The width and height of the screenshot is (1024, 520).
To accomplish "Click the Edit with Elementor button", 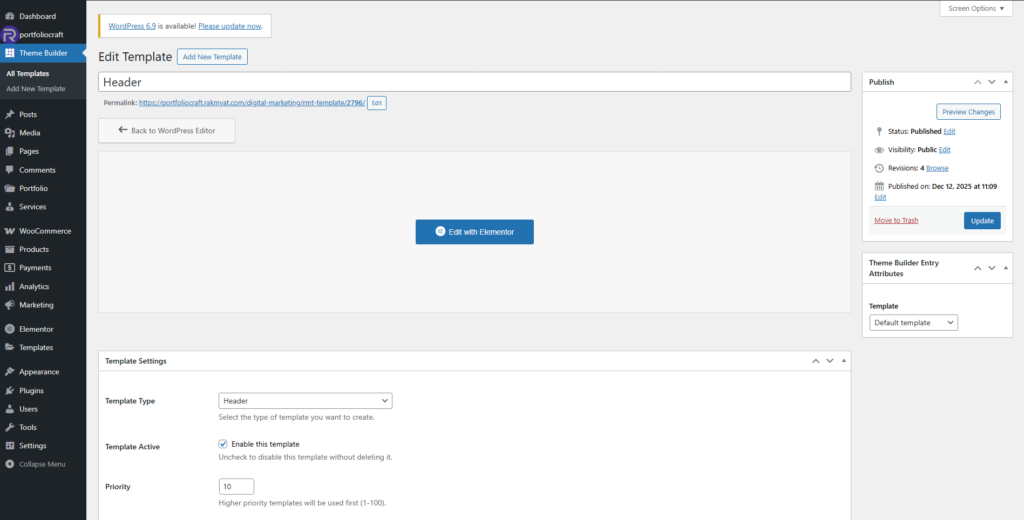I will [475, 232].
